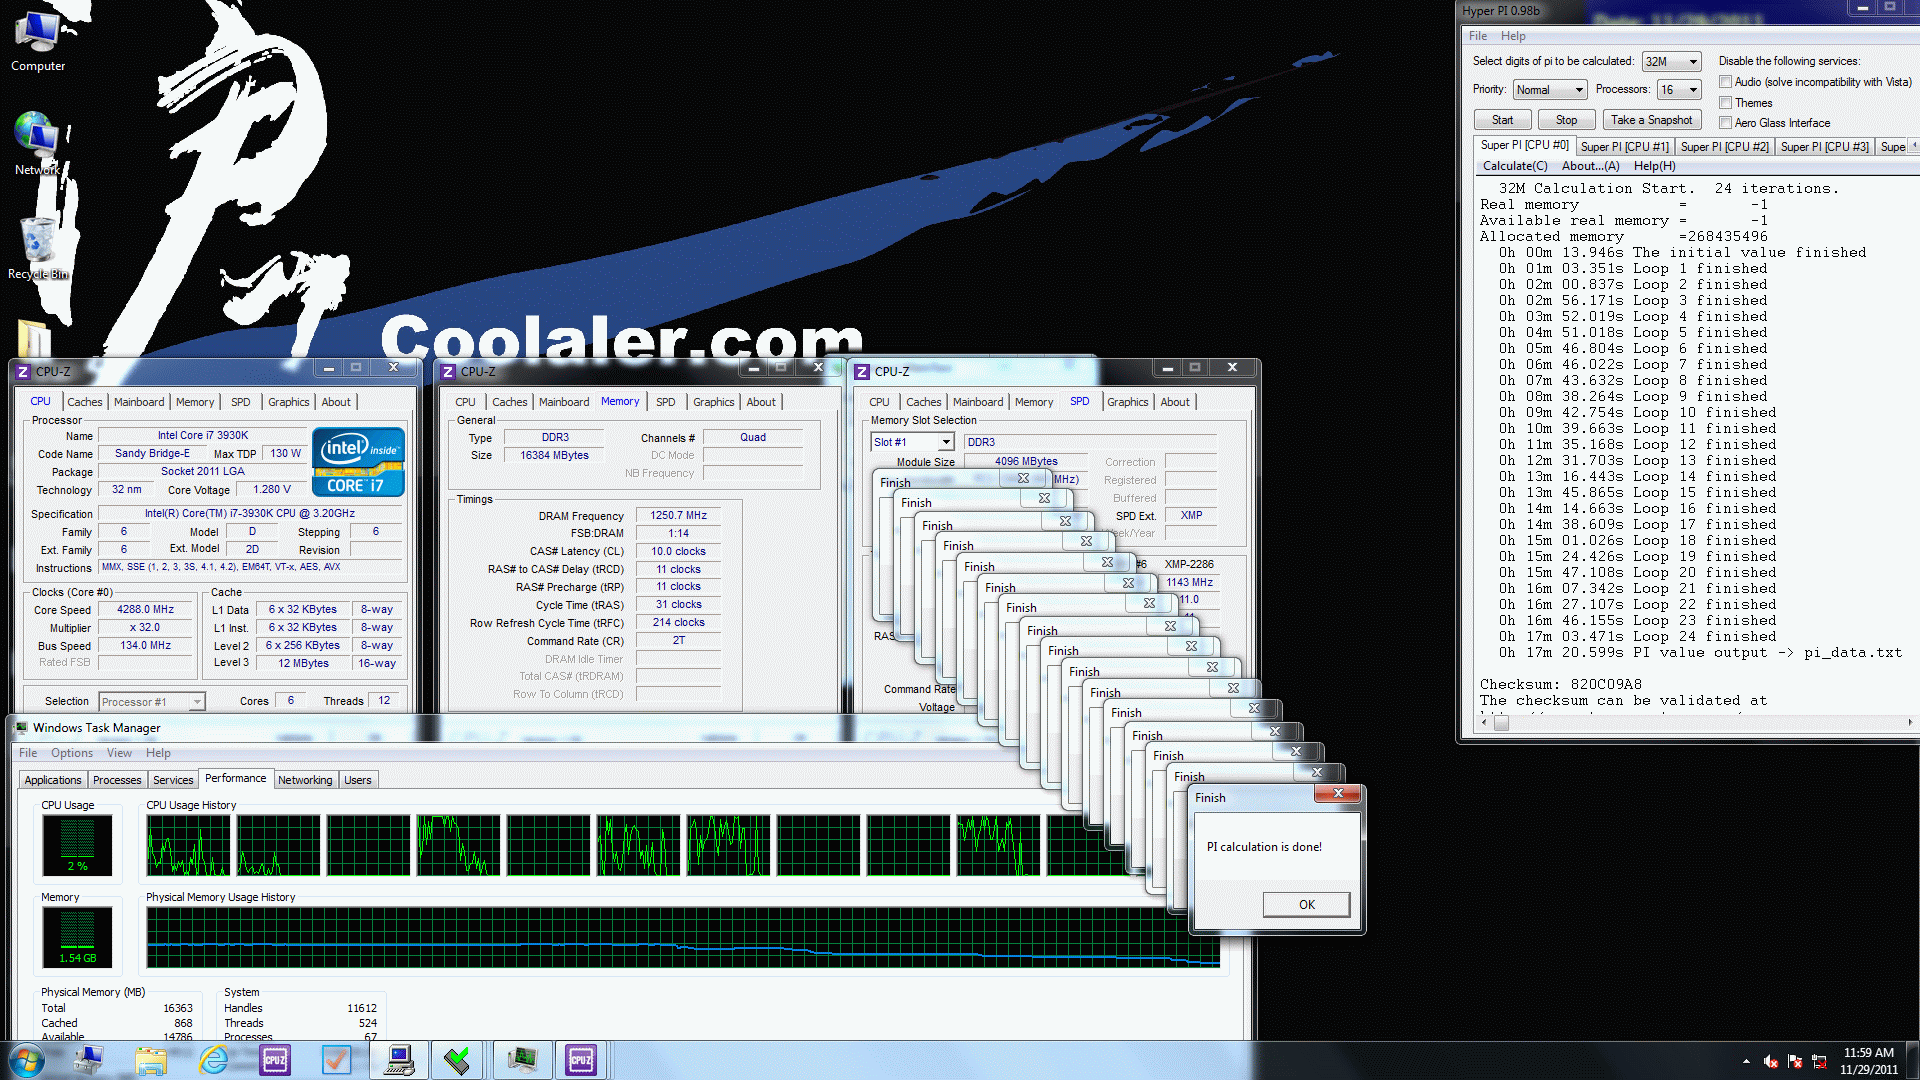Open the Network desktop icon

[37, 143]
